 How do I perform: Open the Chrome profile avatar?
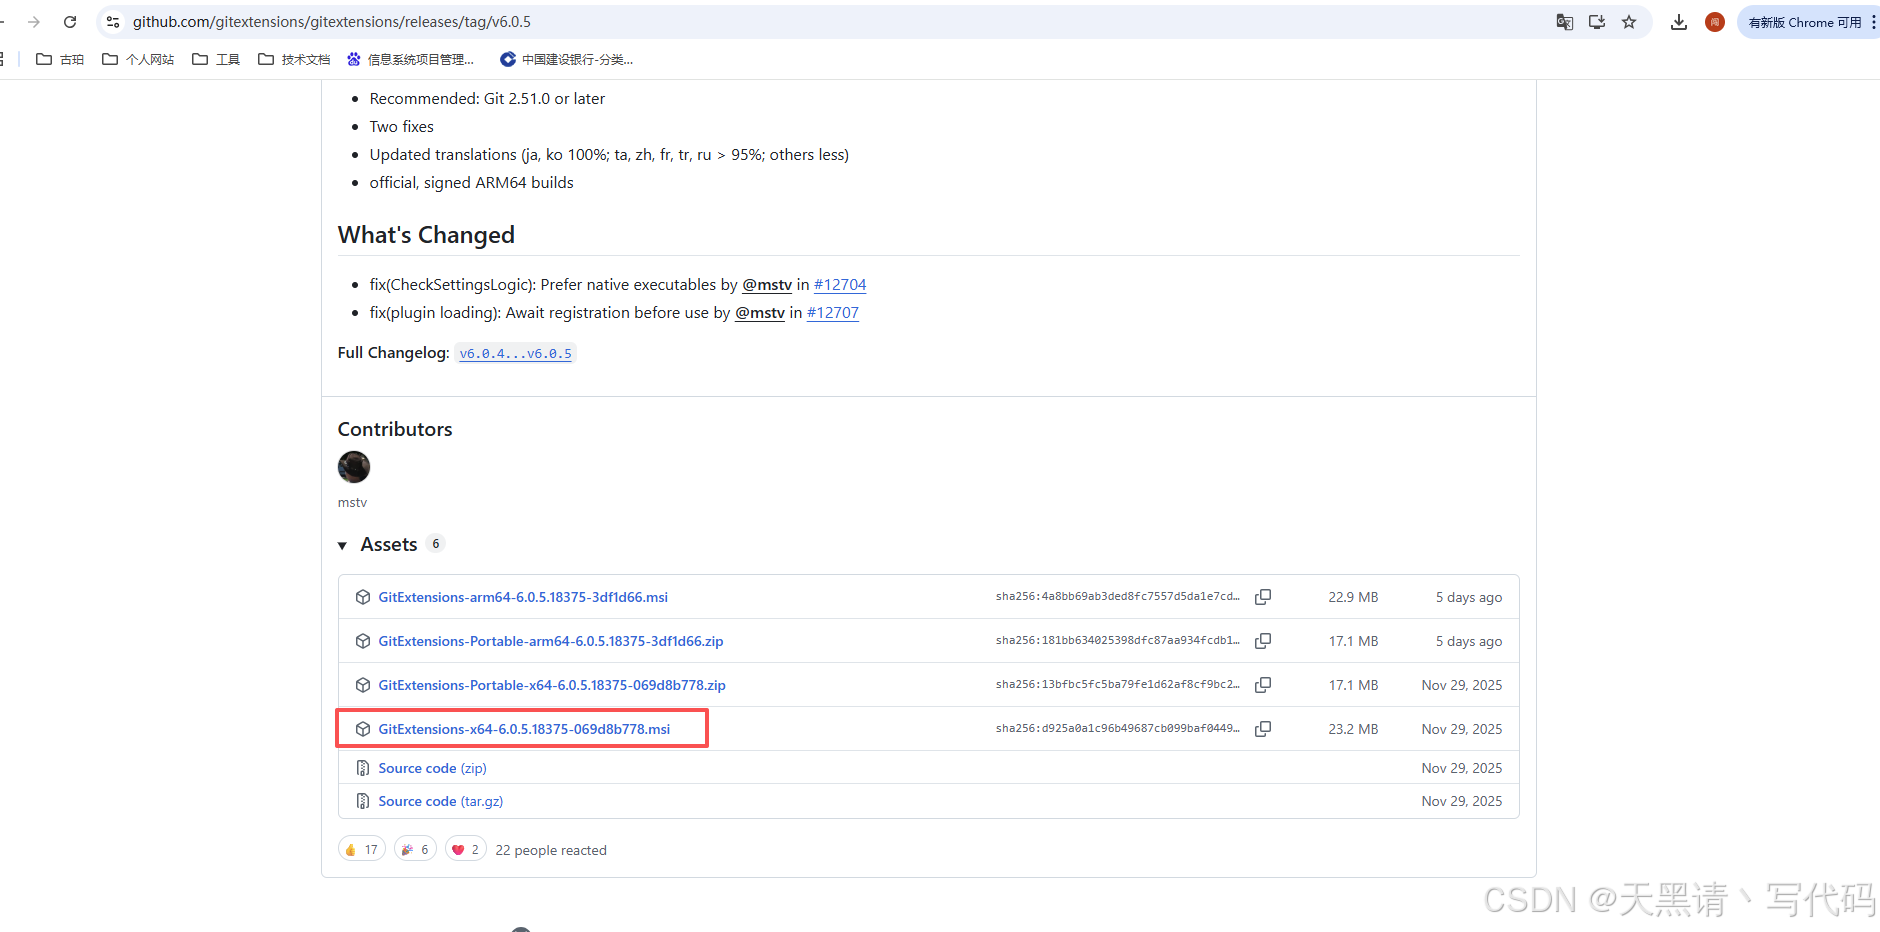coord(1715,22)
